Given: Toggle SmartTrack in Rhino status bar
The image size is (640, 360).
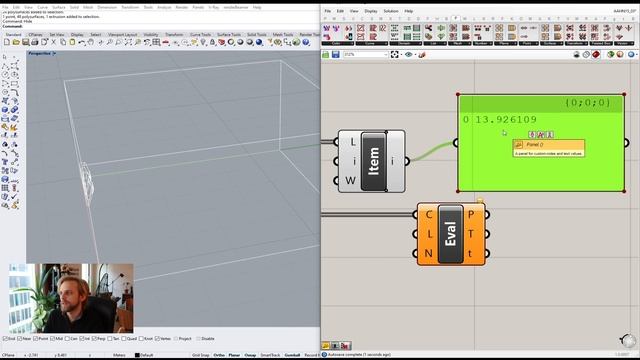Looking at the screenshot, I should tap(270, 355).
